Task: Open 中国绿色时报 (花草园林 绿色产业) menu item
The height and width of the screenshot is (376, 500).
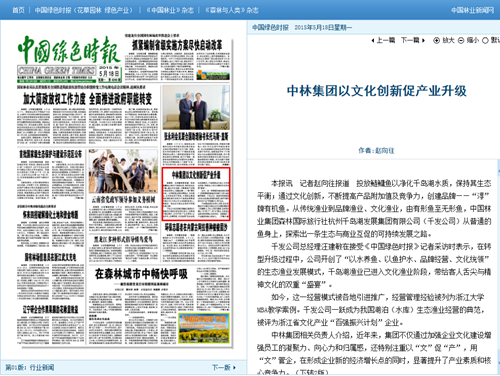Action: click(84, 10)
